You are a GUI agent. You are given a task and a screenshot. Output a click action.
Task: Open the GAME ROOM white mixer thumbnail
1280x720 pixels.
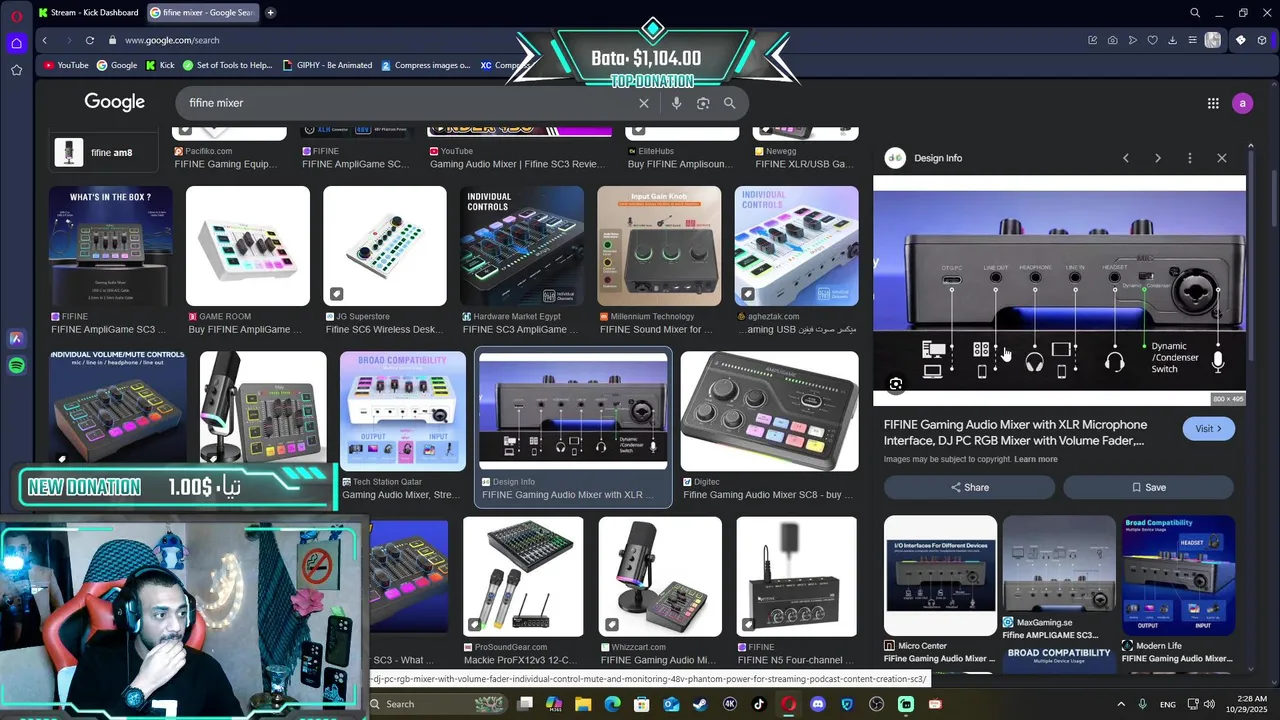pyautogui.click(x=248, y=246)
